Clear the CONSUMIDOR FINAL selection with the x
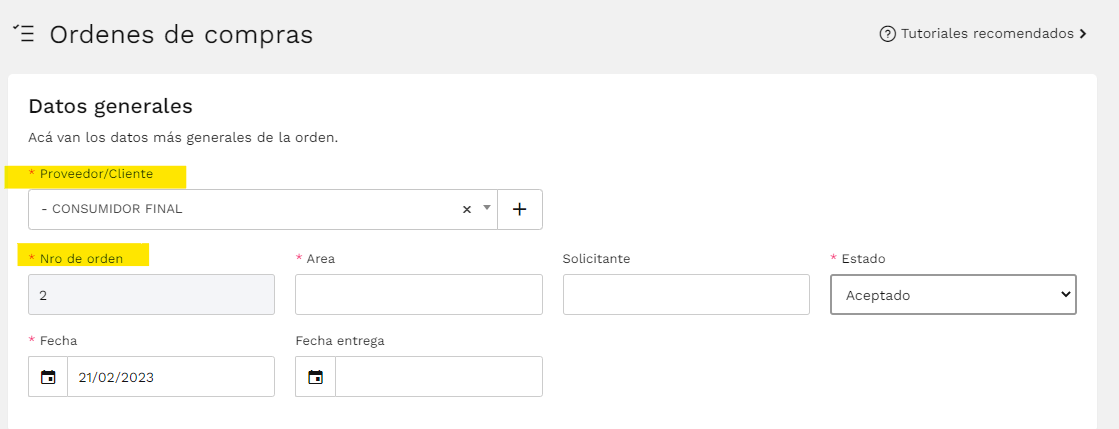This screenshot has height=429, width=1119. (x=467, y=209)
